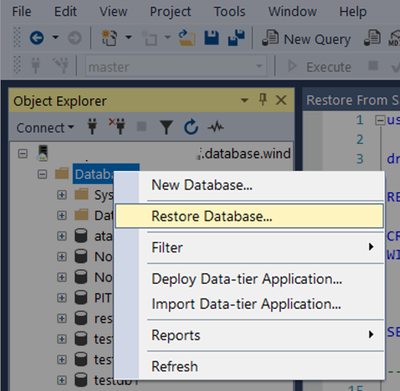Open the master database combo box

pyautogui.click(x=176, y=67)
